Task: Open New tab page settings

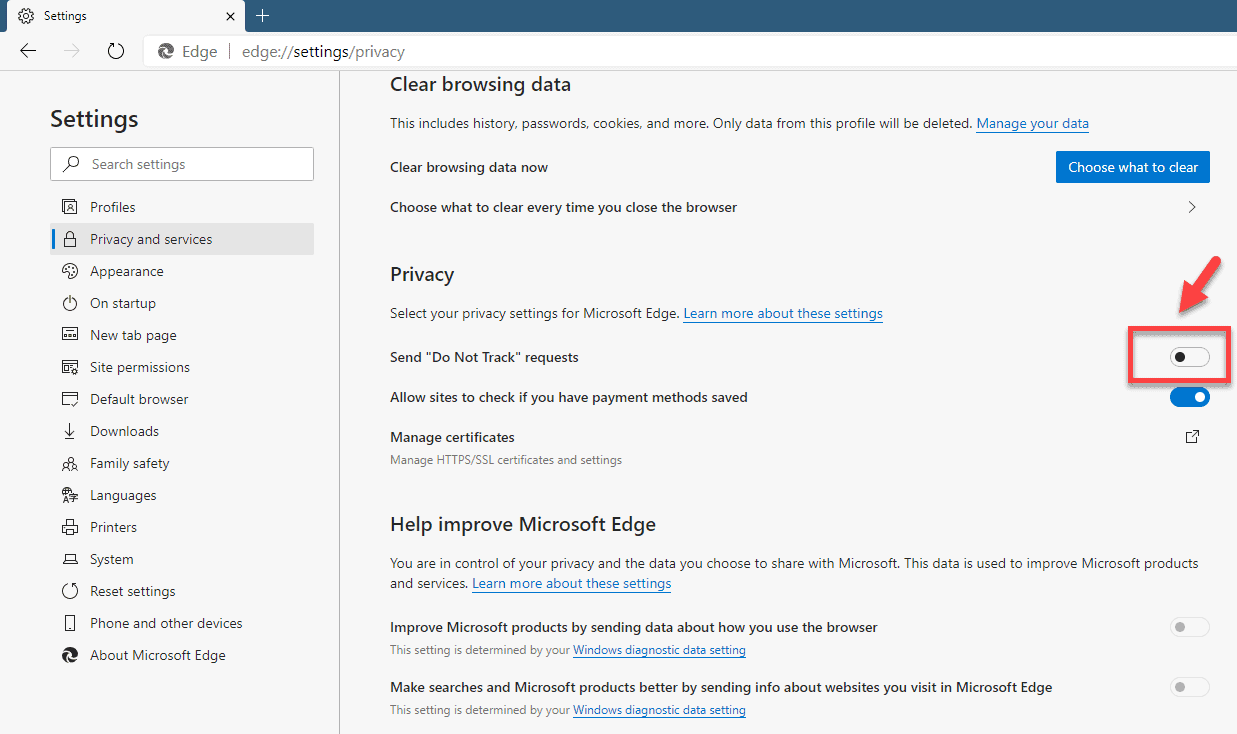Action: click(x=182, y=335)
